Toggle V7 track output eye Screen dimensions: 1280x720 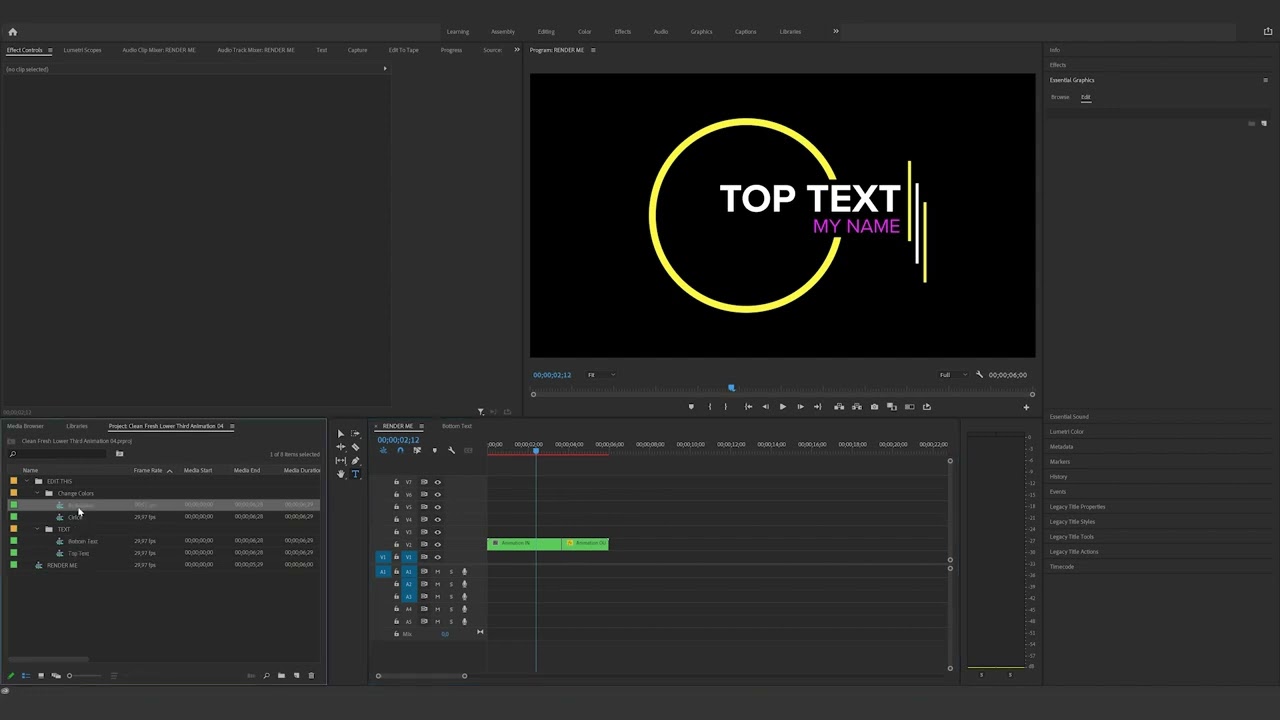coord(437,482)
